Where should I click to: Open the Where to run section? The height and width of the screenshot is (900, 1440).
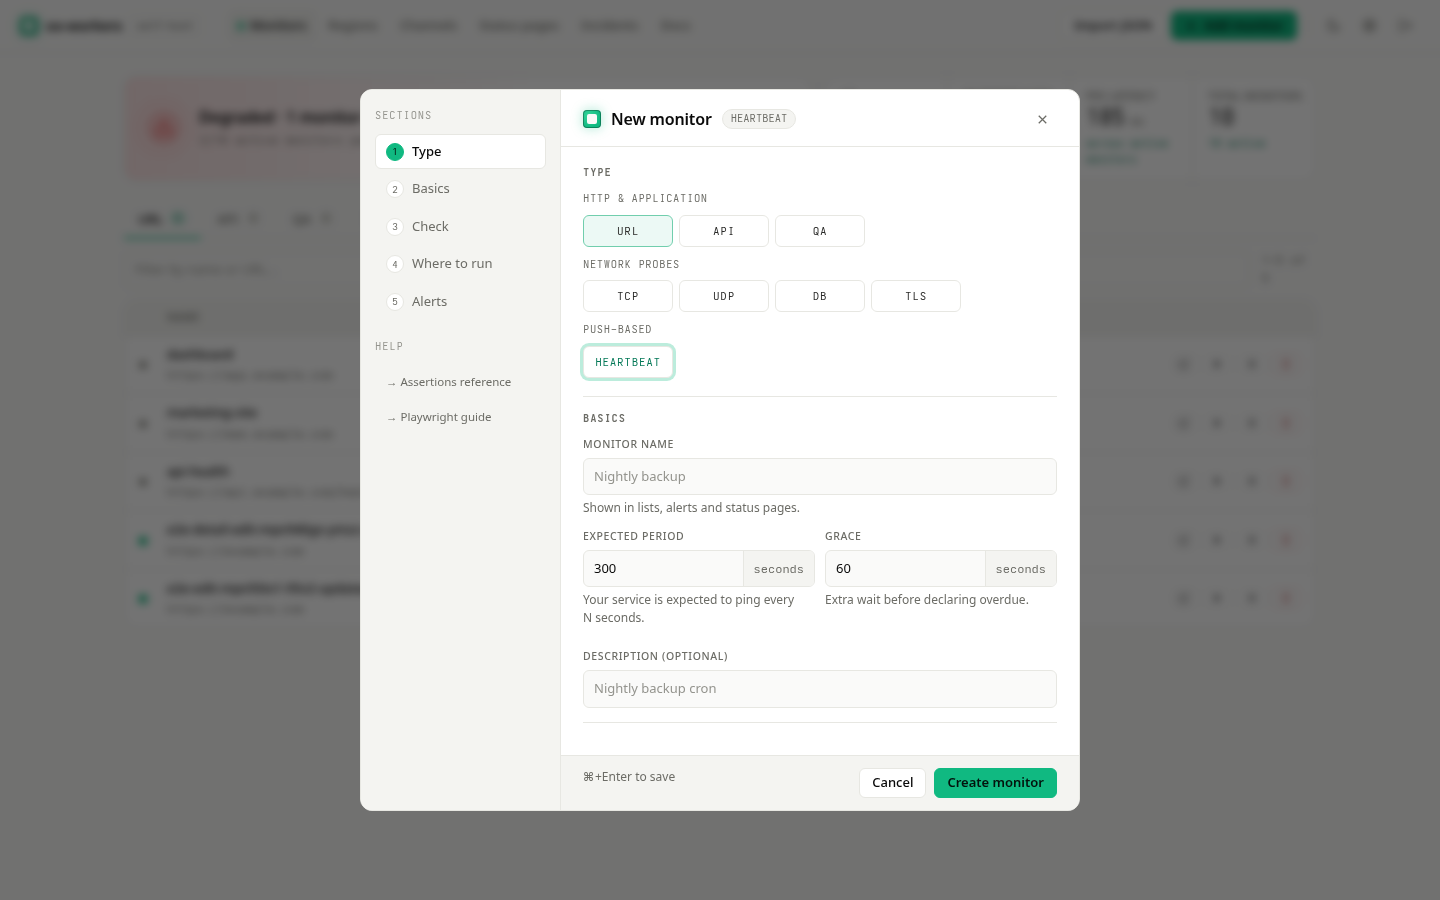460,264
